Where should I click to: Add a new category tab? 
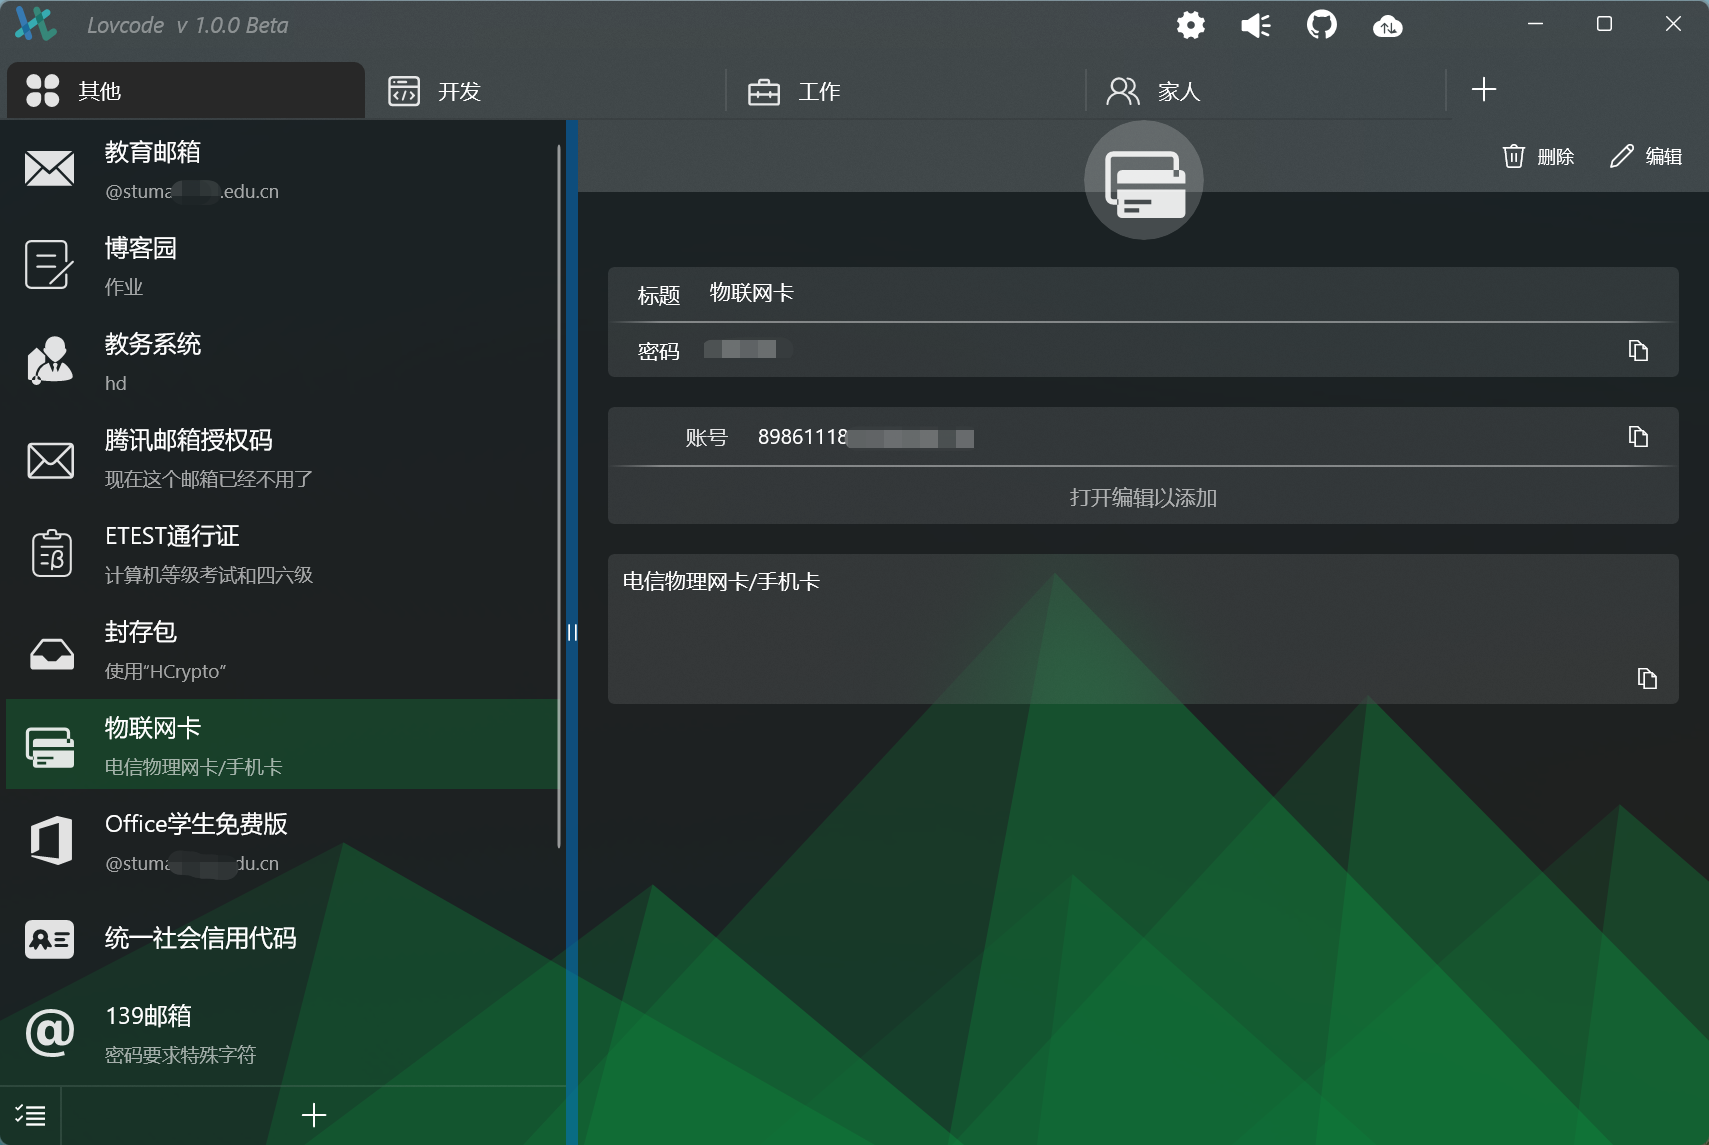pos(1483,90)
